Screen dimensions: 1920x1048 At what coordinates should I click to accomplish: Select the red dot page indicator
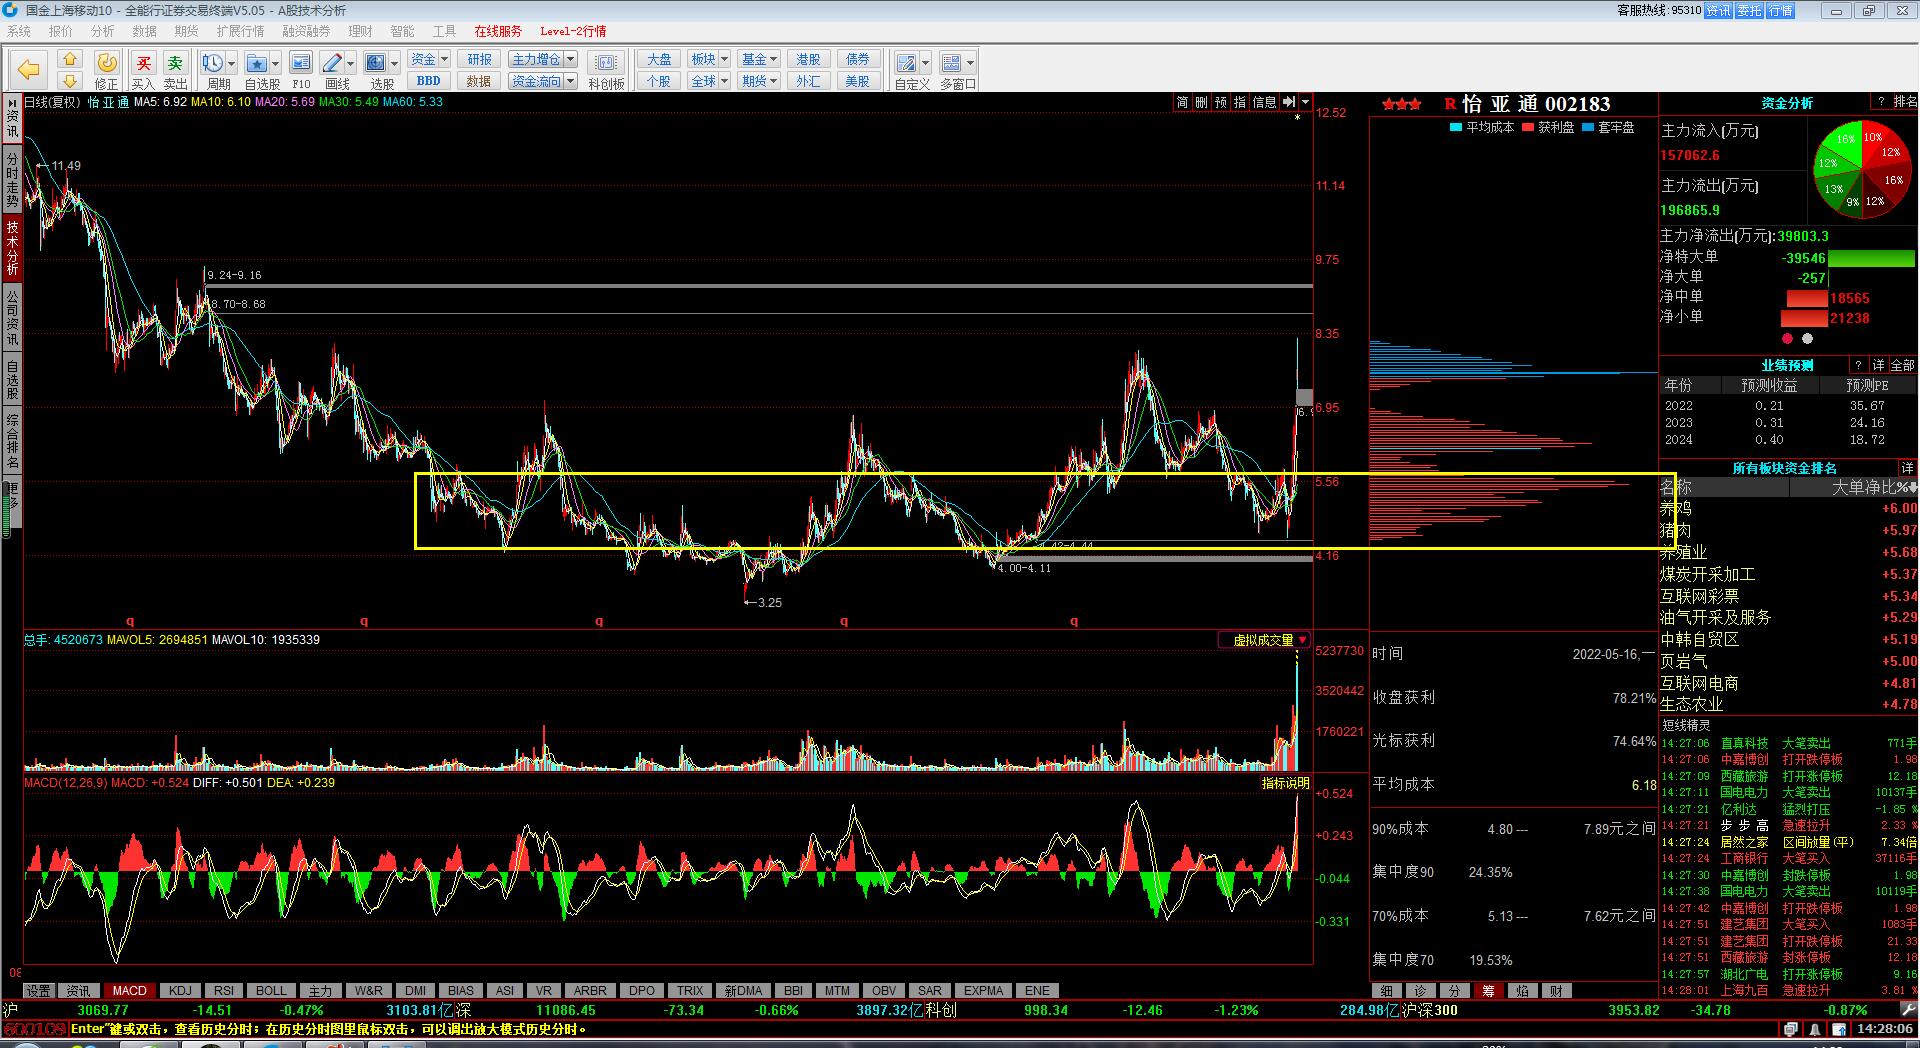[x=1787, y=338]
